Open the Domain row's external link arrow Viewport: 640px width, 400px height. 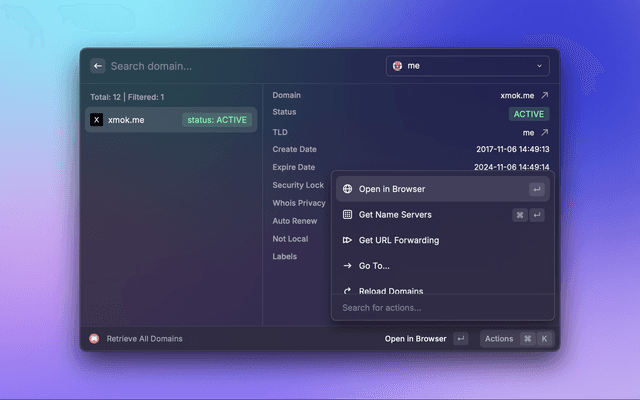[x=544, y=96]
